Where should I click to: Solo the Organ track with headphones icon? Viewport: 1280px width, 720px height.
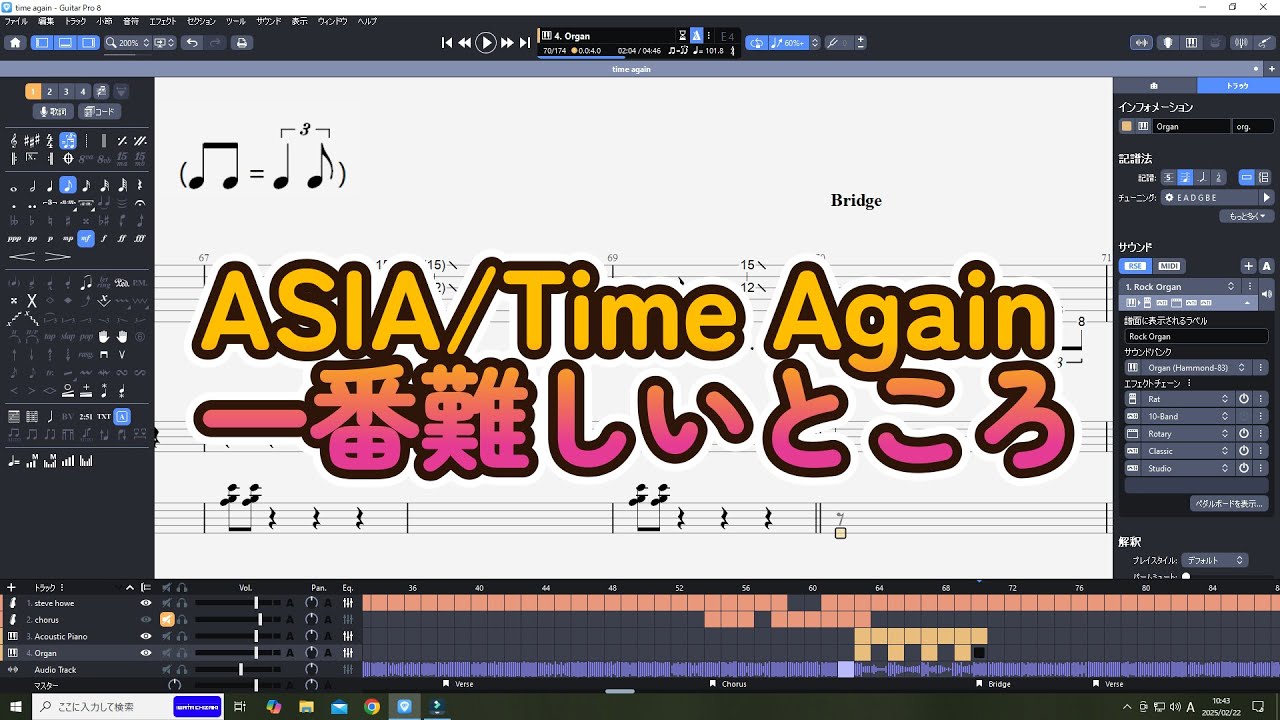[x=182, y=653]
